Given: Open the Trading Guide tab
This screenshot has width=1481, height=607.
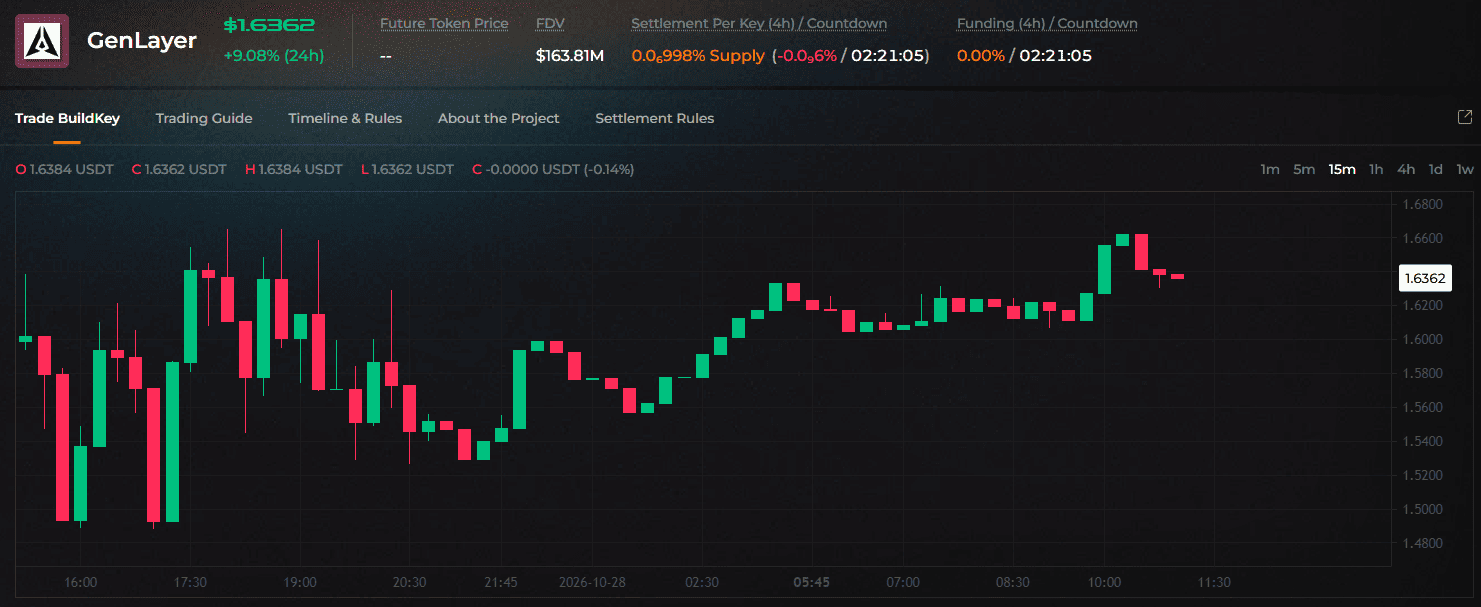Looking at the screenshot, I should pos(204,118).
